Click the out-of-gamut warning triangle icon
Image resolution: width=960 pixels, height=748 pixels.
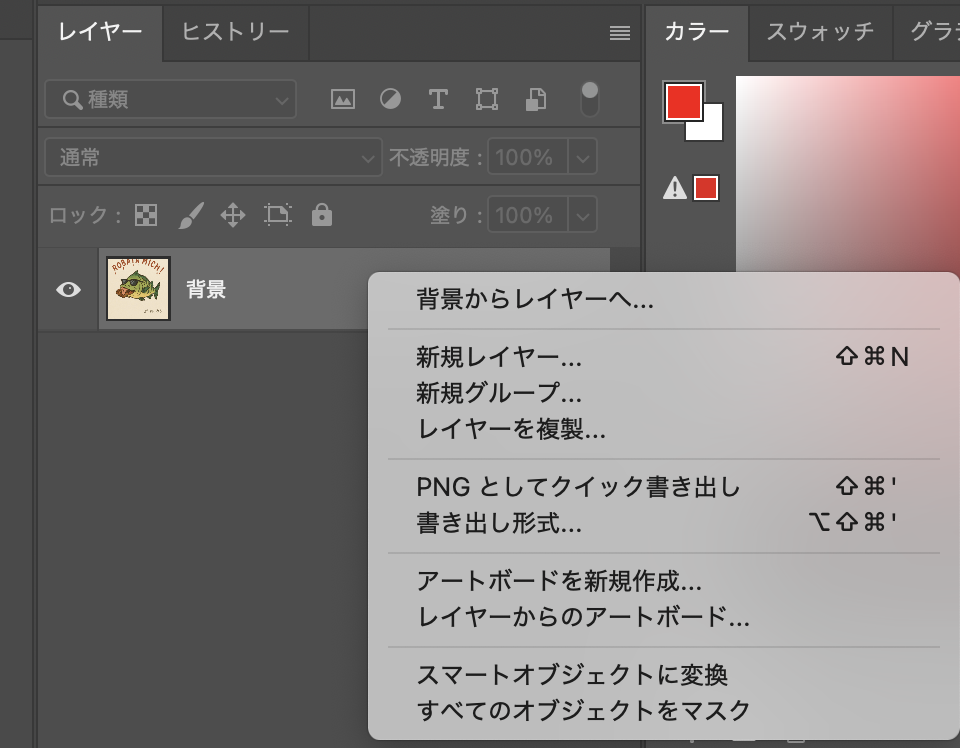675,188
